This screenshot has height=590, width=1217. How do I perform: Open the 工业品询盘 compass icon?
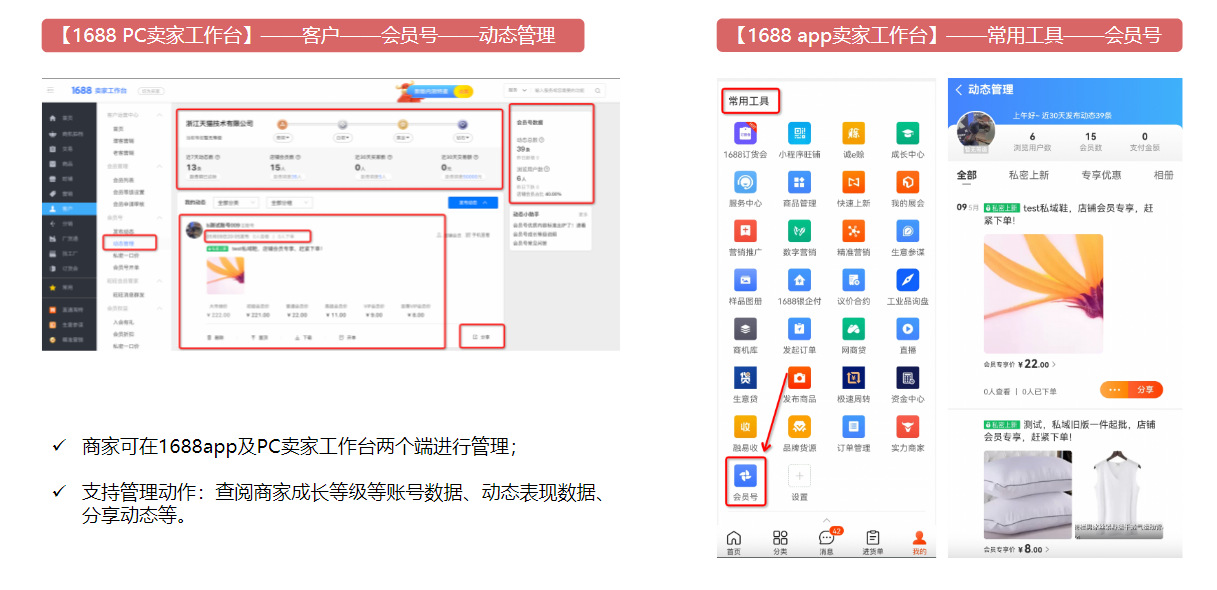click(908, 280)
